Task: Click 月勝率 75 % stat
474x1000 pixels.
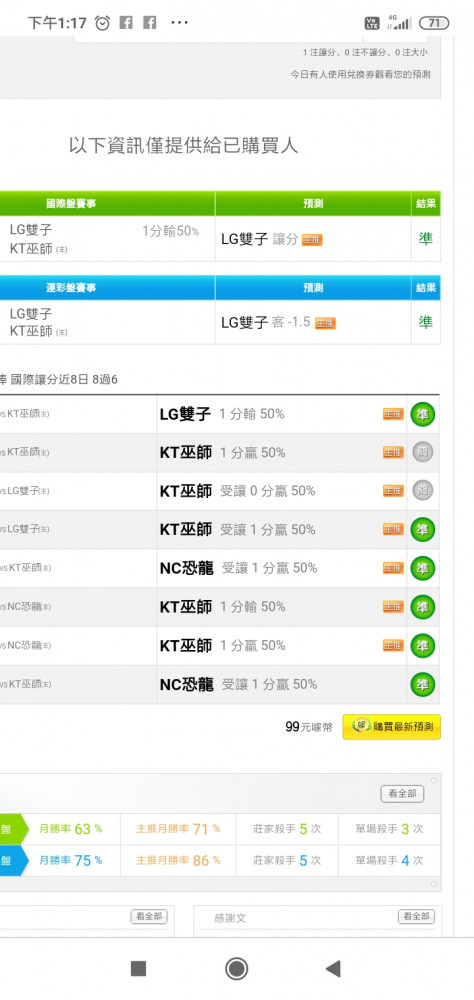Action: coord(70,860)
